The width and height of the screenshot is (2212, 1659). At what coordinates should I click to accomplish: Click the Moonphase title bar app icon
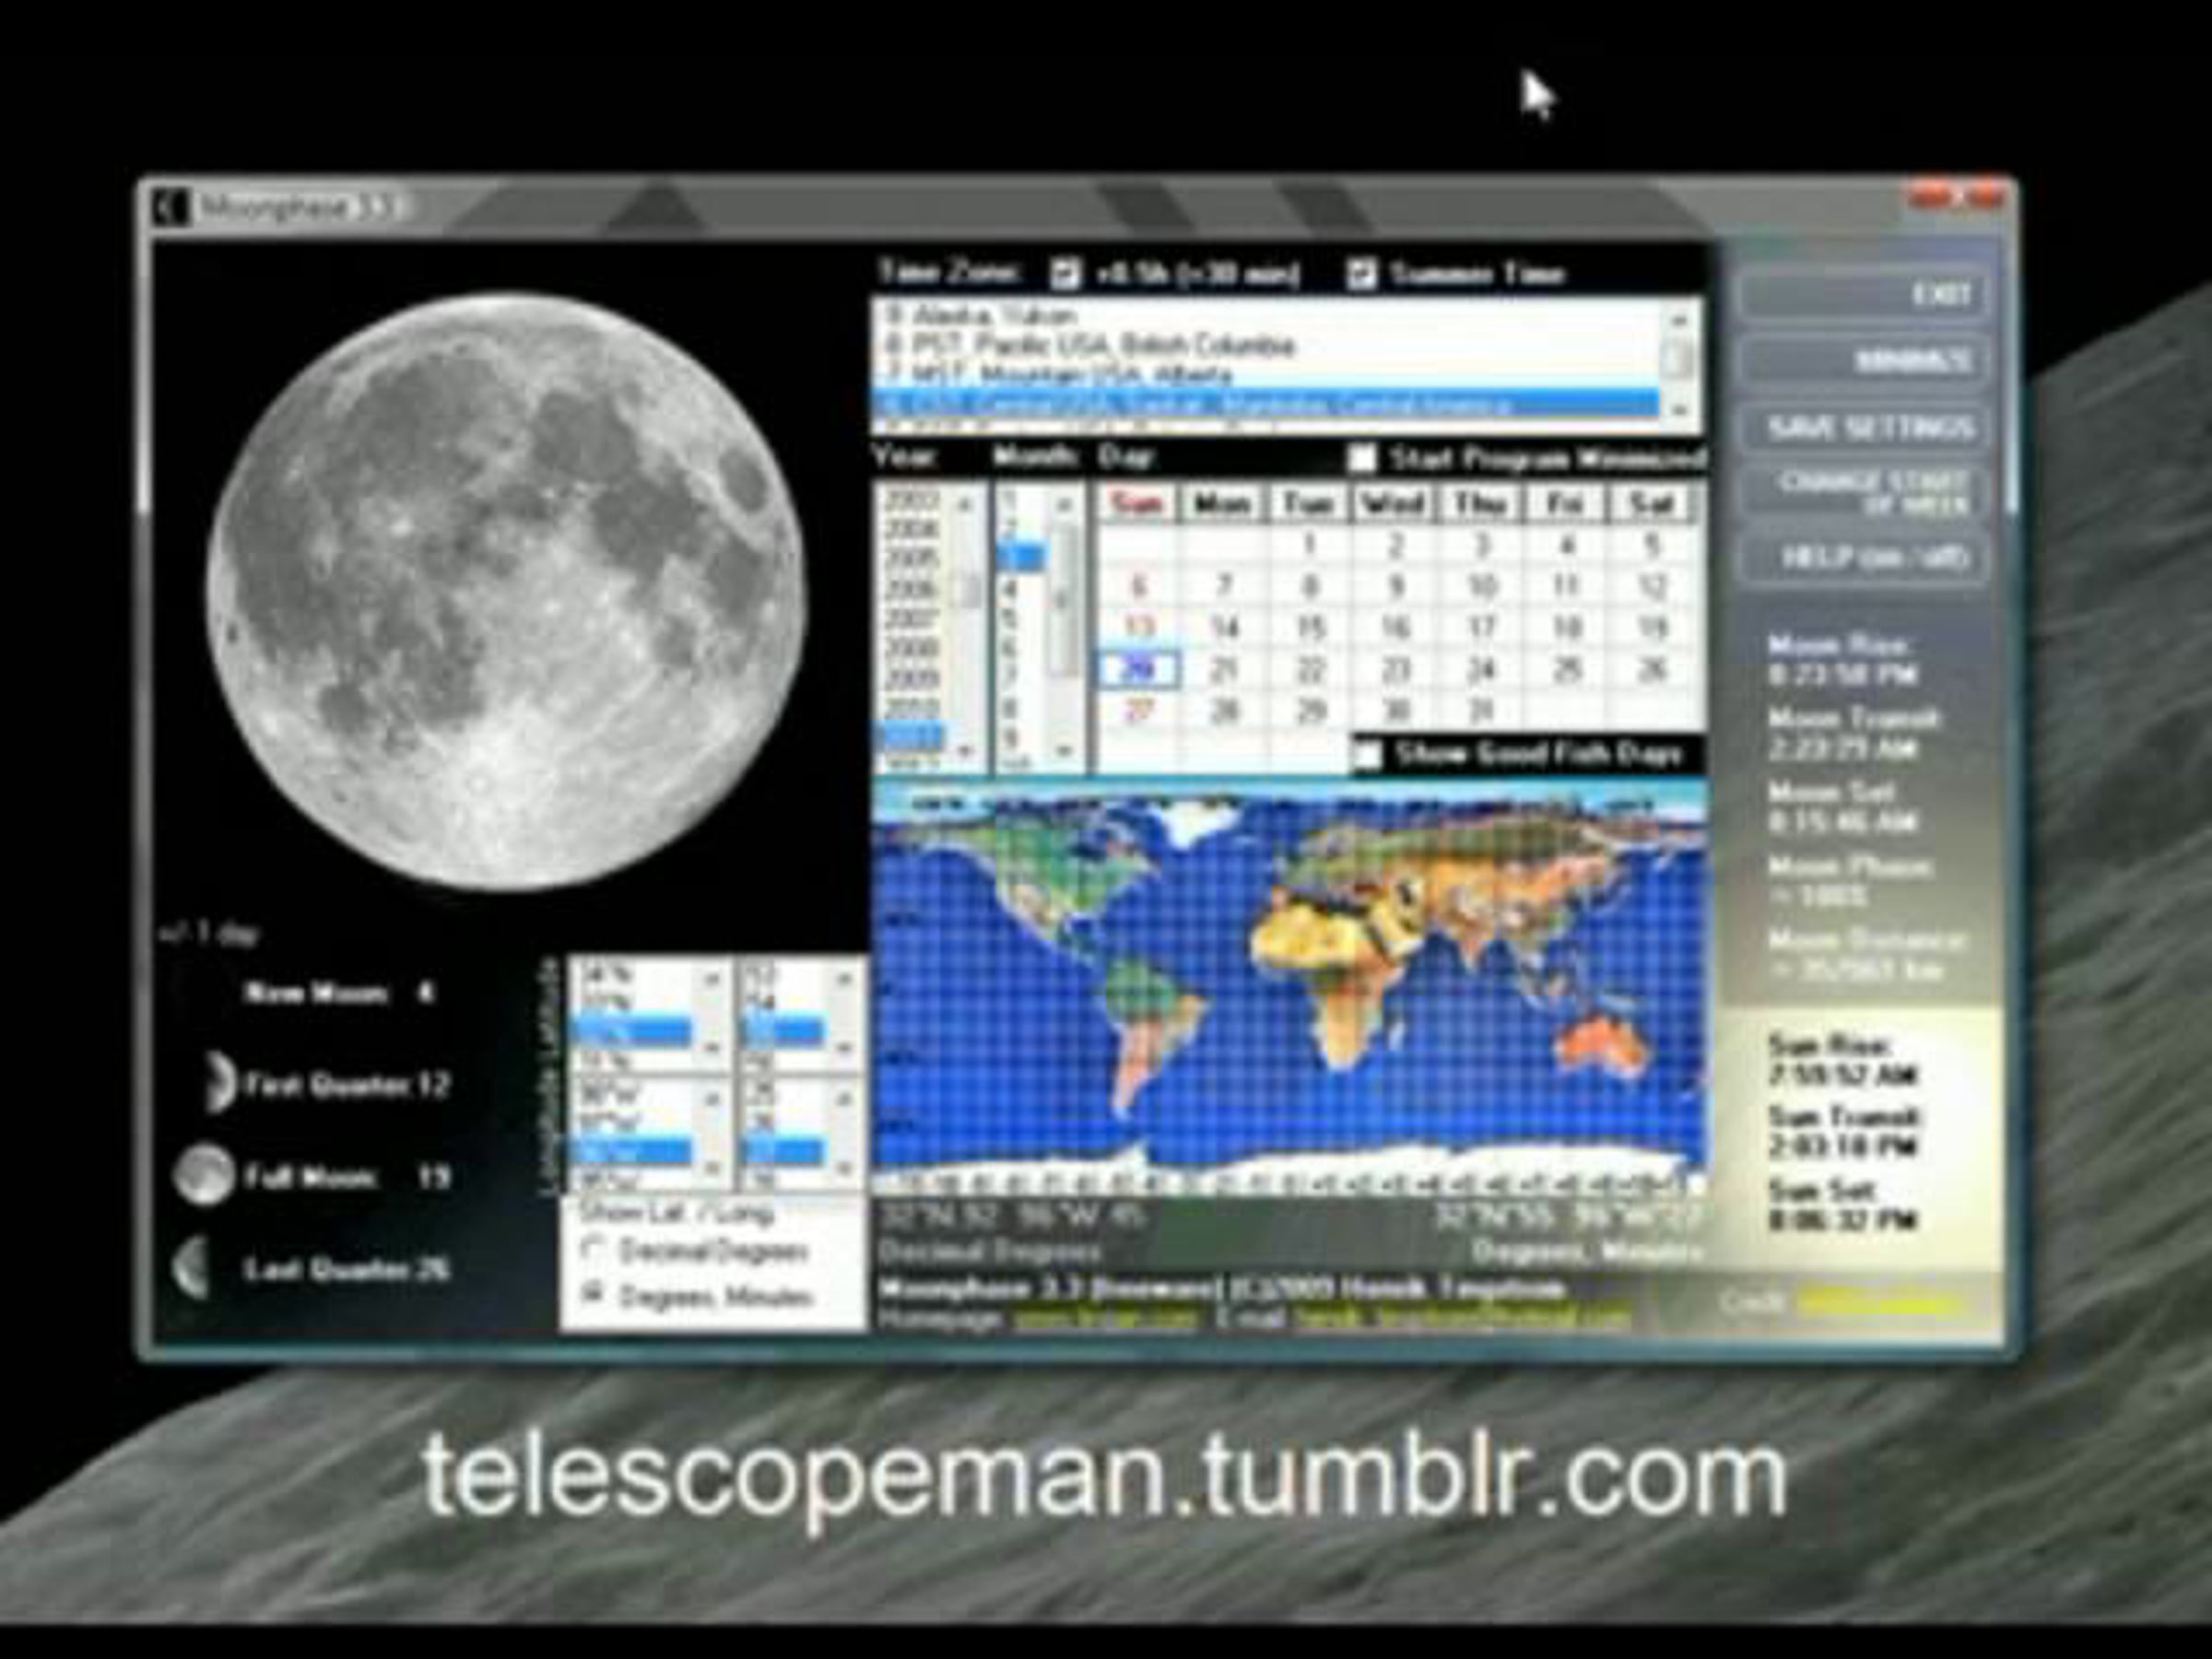pos(170,208)
